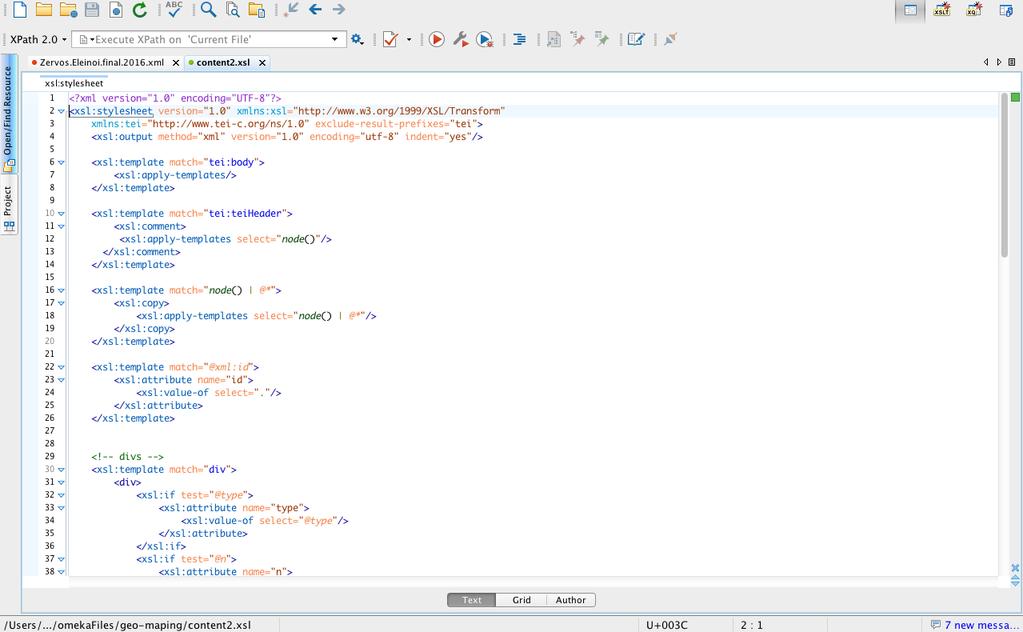Open Find/Replace with magnifier icon

pyautogui.click(x=208, y=9)
